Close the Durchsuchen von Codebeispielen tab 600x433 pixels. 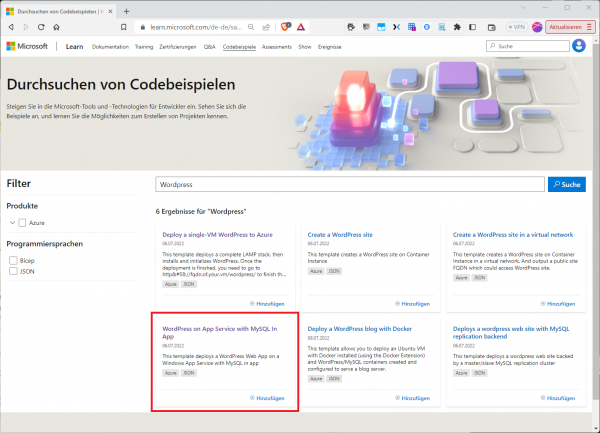110,11
